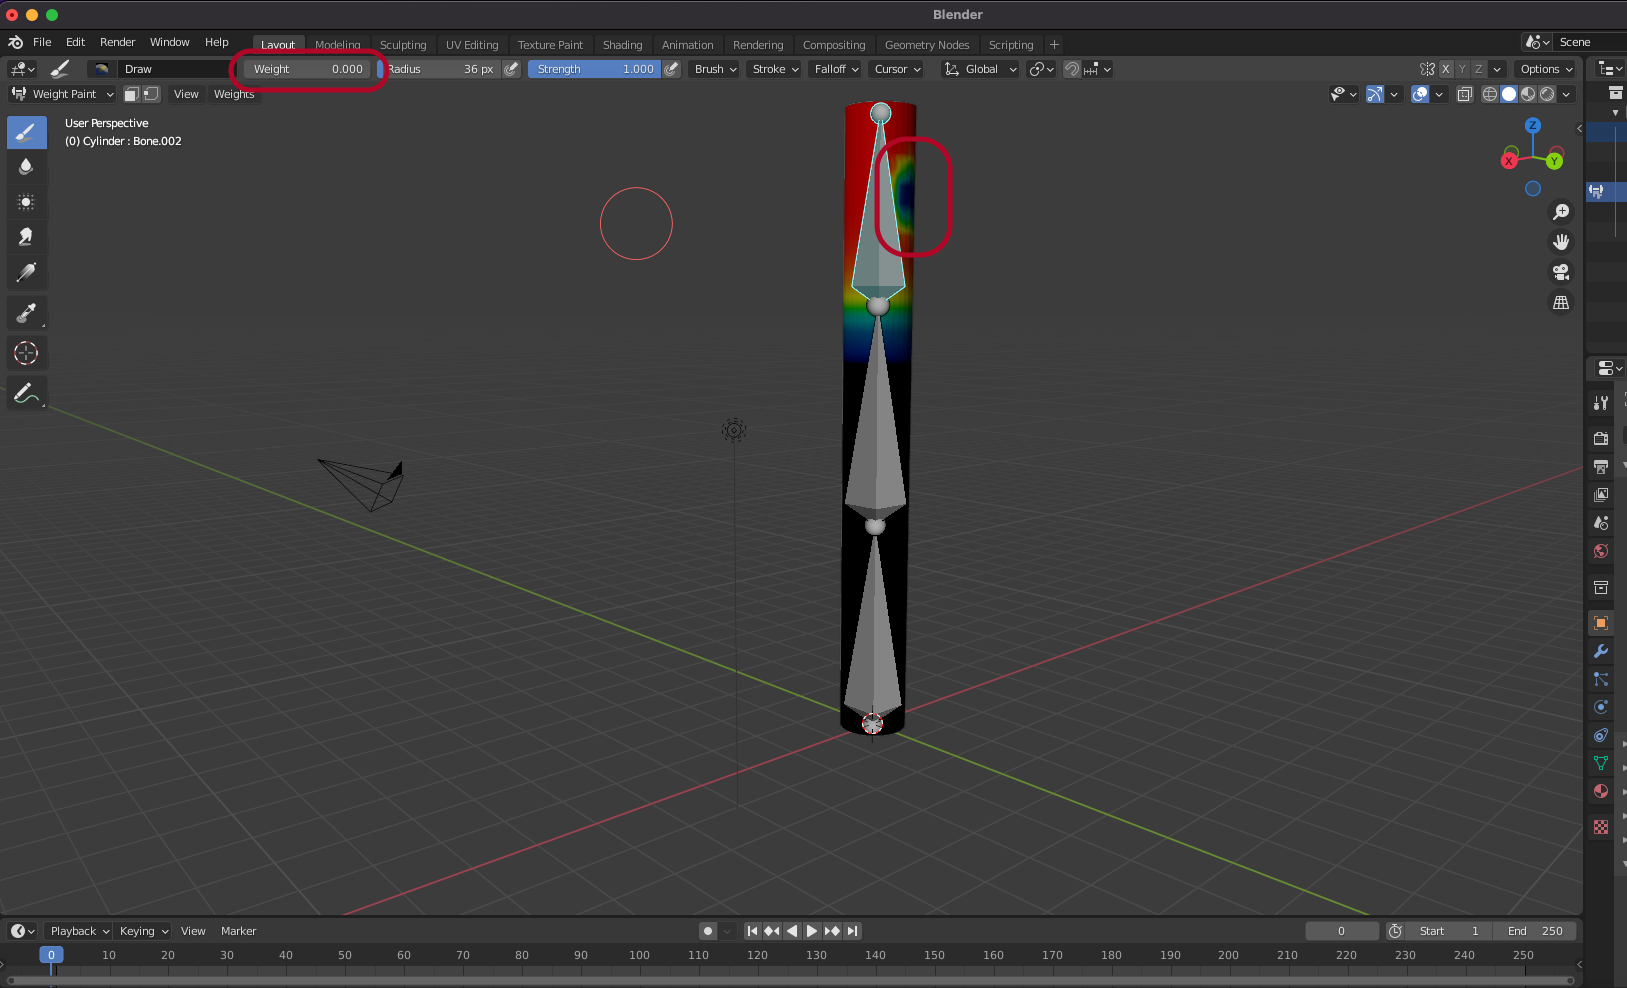The height and width of the screenshot is (988, 1627).
Task: Open the Tool properties tab
Action: [x=1601, y=403]
